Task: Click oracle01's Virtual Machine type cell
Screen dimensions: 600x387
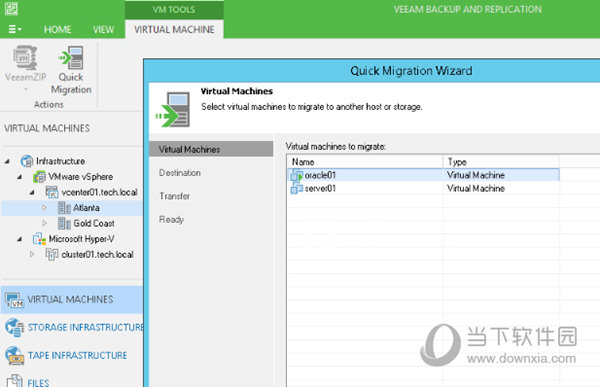Action: click(476, 175)
